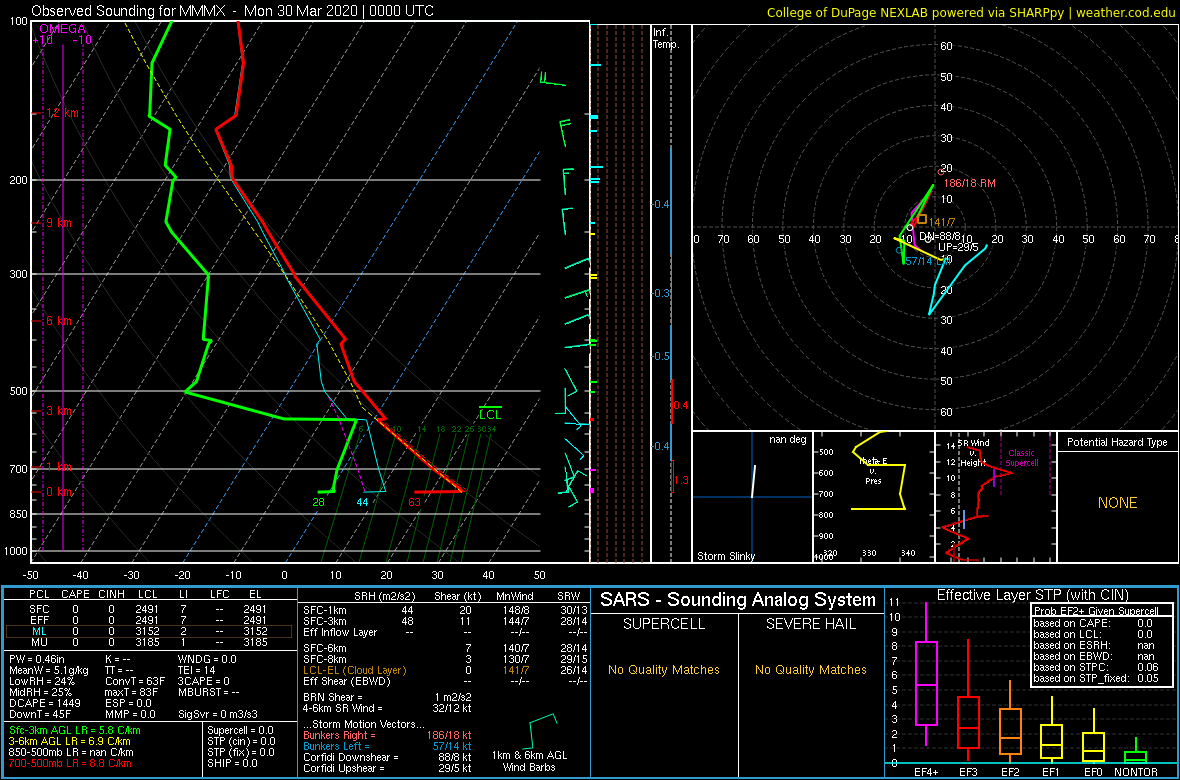Screen dimensions: 1180x780
Task: Click the Classic Supercell label
Action: point(1022,458)
